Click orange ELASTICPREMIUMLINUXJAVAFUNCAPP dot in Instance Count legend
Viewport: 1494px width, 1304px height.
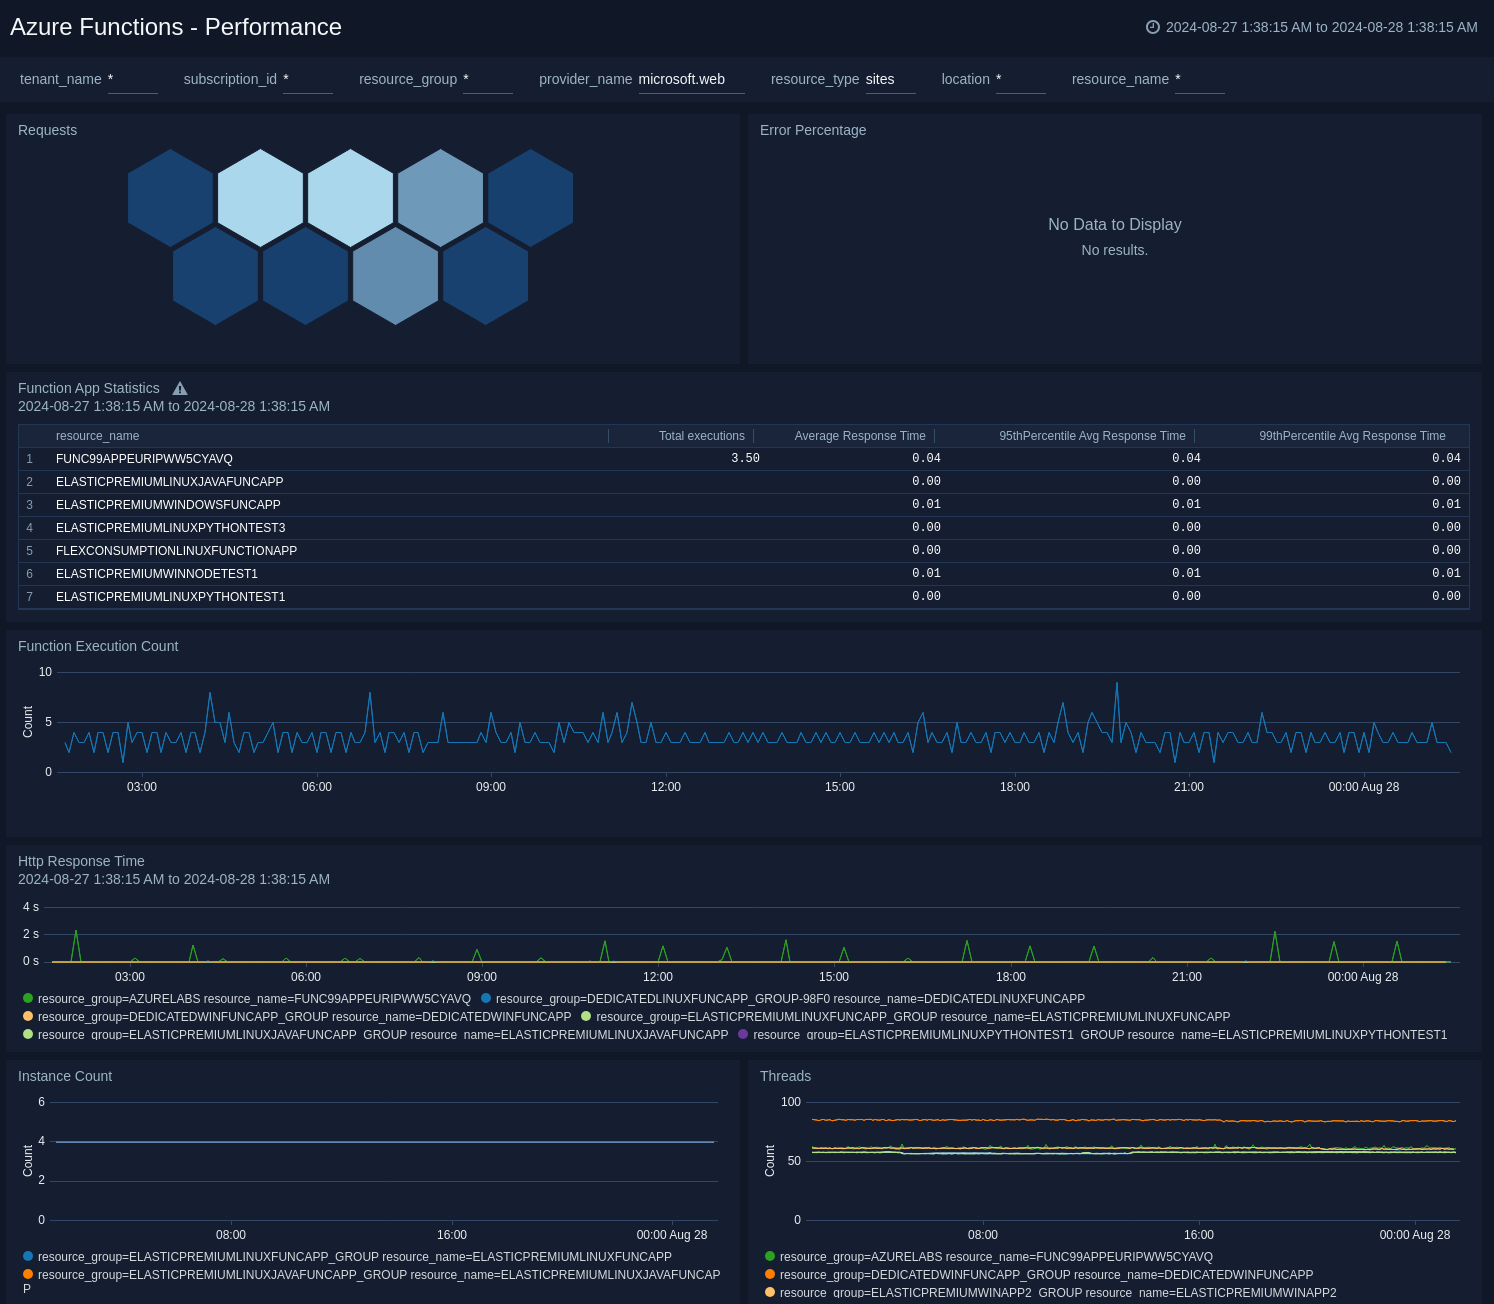tap(28, 1274)
